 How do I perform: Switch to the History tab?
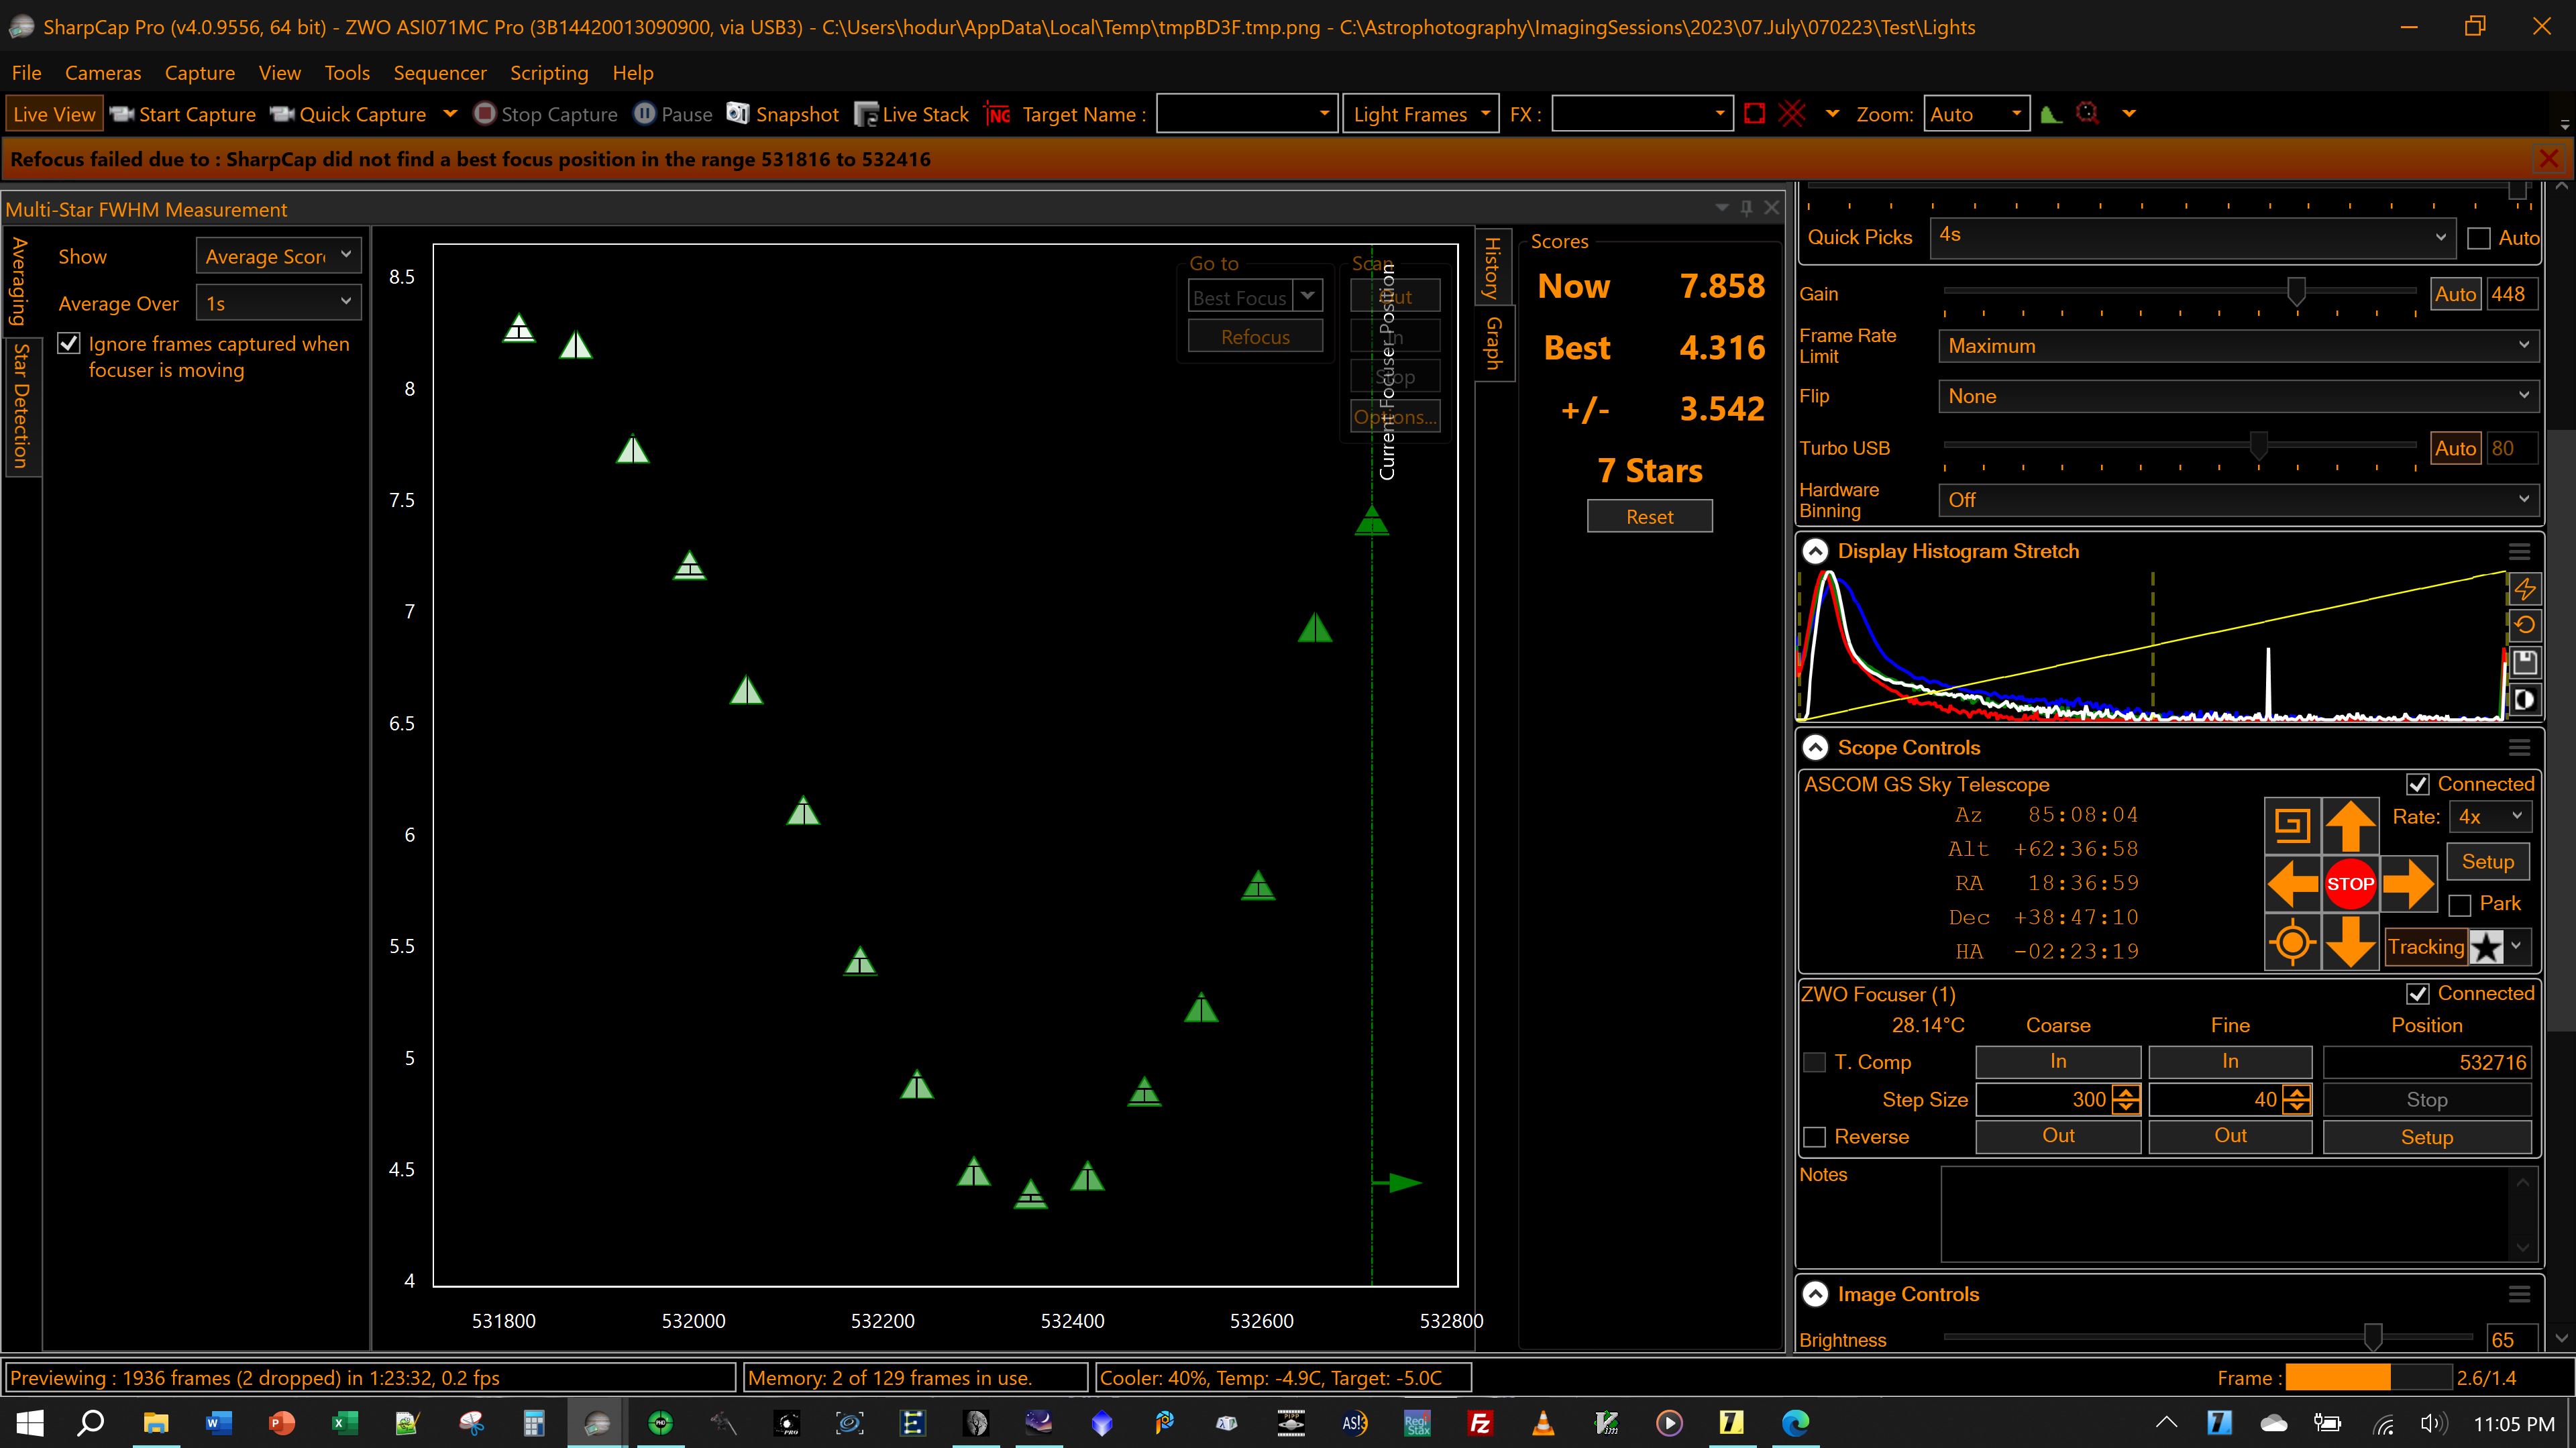click(1493, 267)
